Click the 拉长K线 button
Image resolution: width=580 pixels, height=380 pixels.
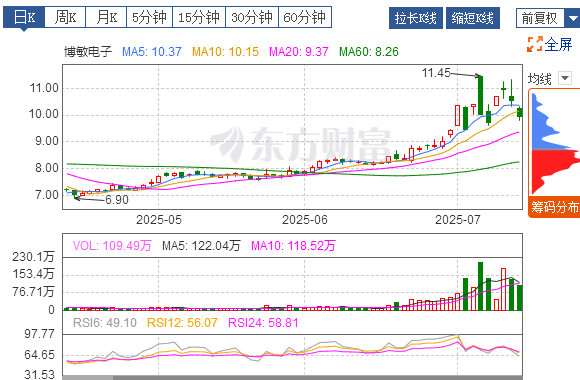tap(416, 18)
